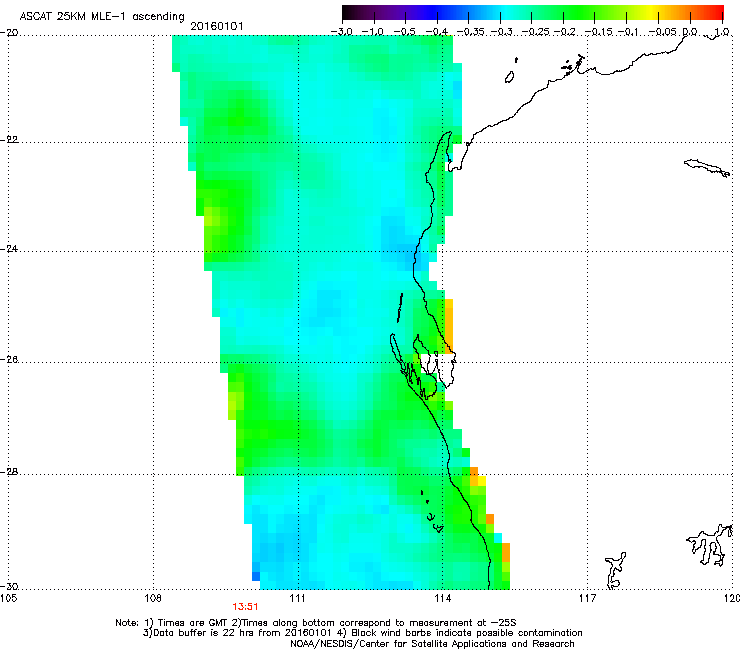
Task: Click the color bar label '-0.05'
Action: [x=662, y=32]
